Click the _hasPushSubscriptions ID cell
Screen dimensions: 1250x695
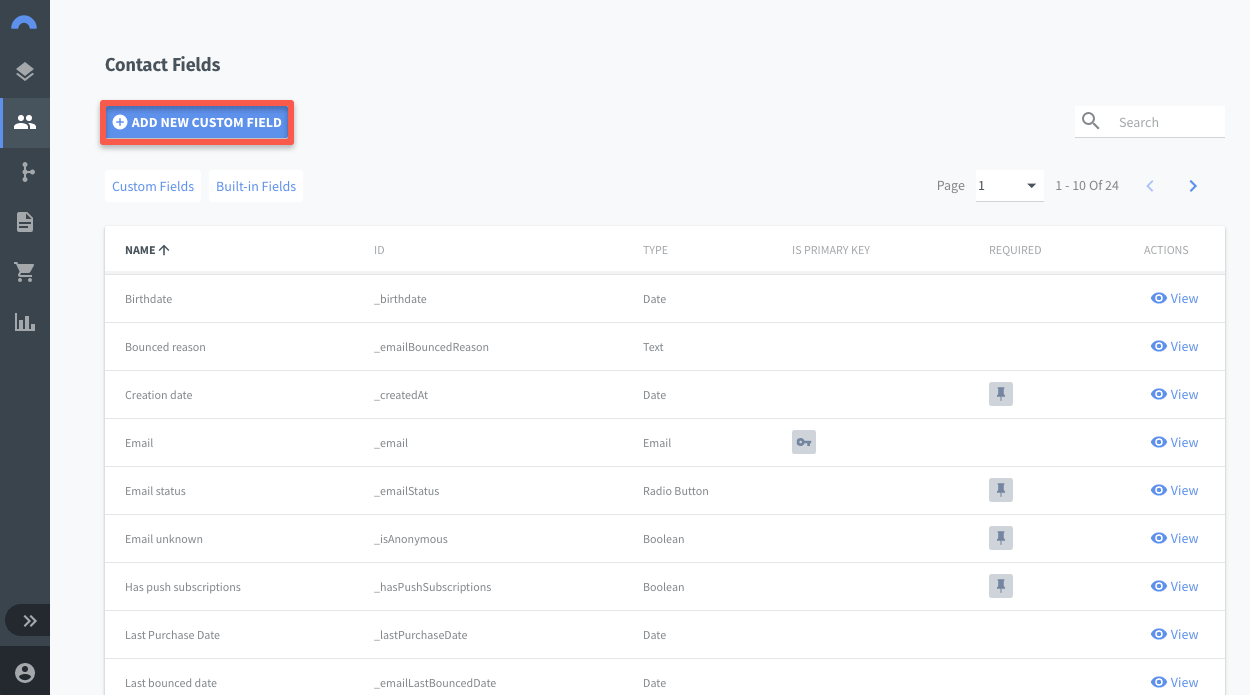pyautogui.click(x=432, y=587)
